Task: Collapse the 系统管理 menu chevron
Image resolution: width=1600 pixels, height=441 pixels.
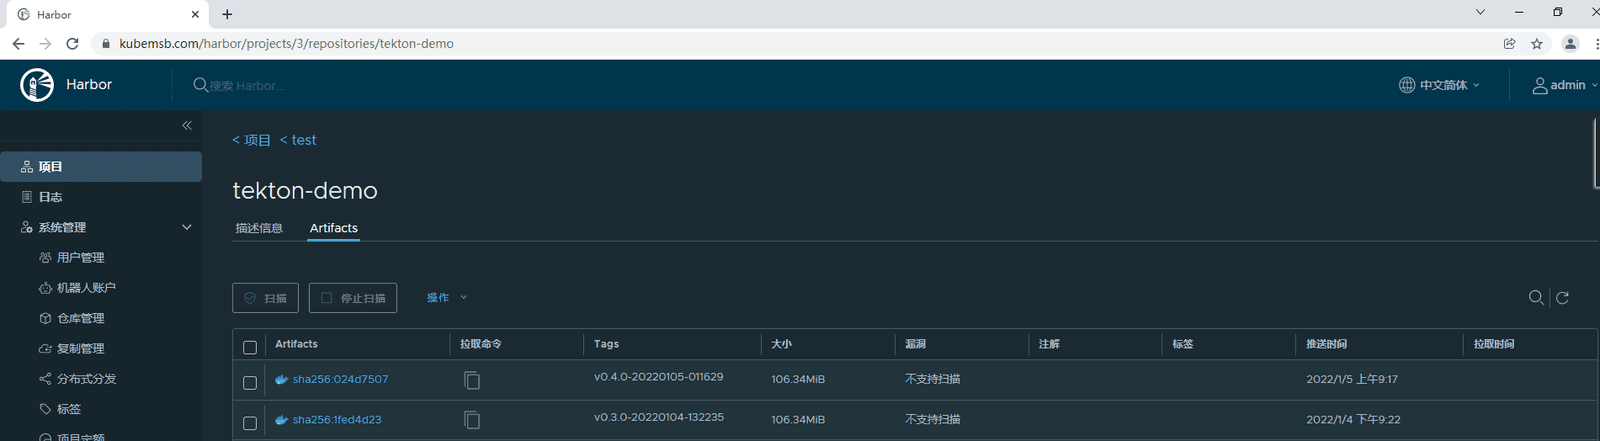Action: coord(187,227)
